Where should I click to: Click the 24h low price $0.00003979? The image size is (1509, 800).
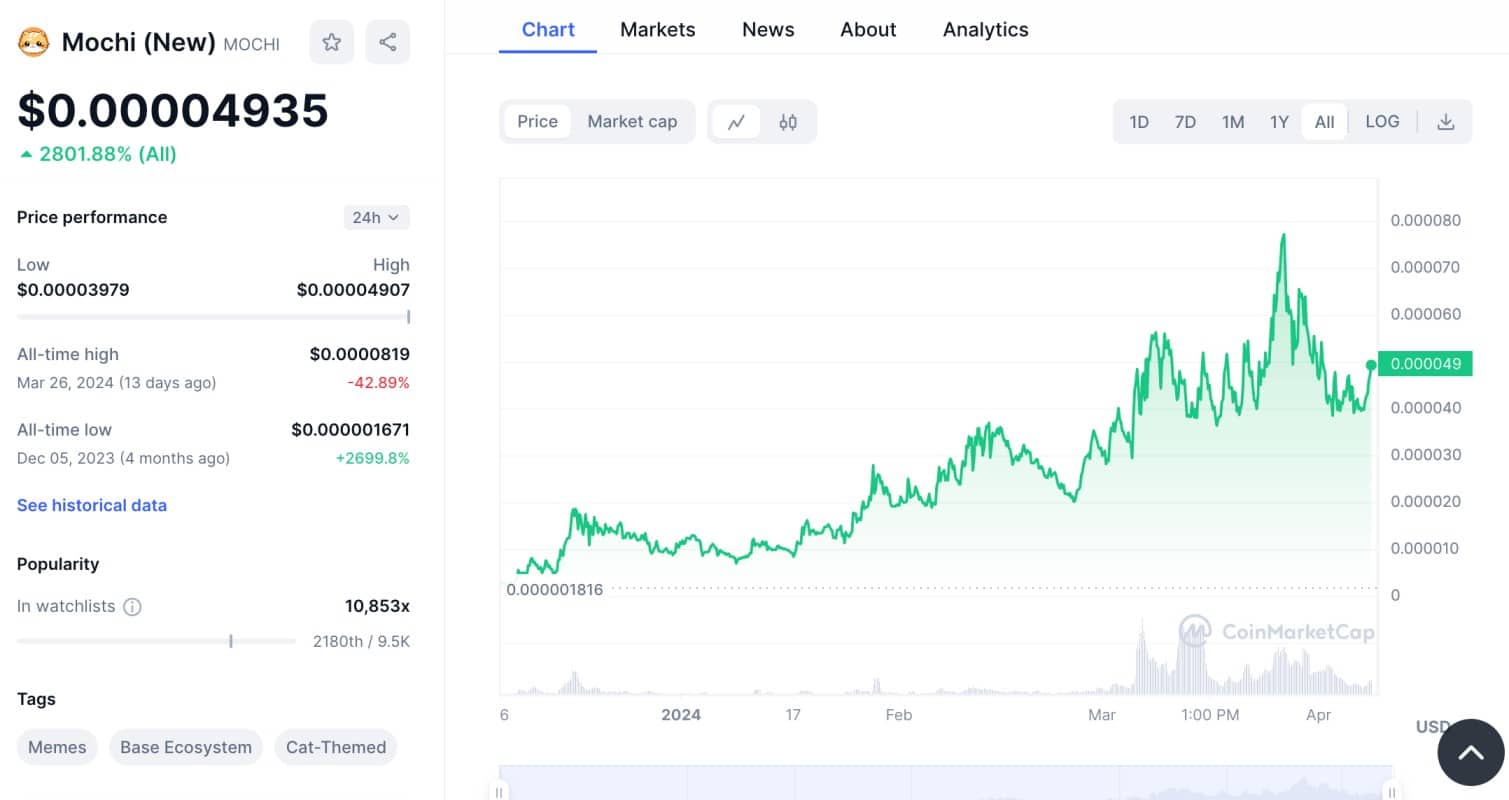[73, 290]
